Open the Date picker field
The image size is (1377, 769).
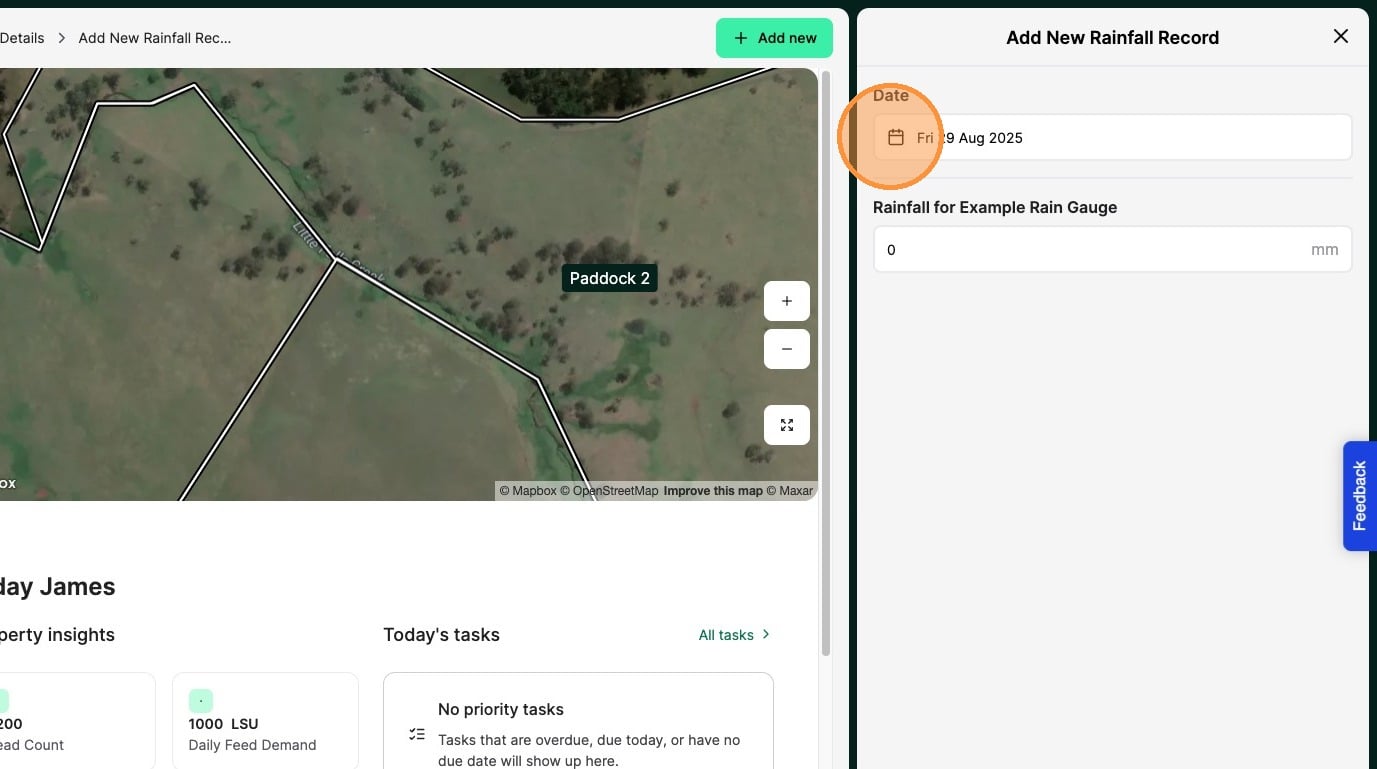pos(1112,138)
